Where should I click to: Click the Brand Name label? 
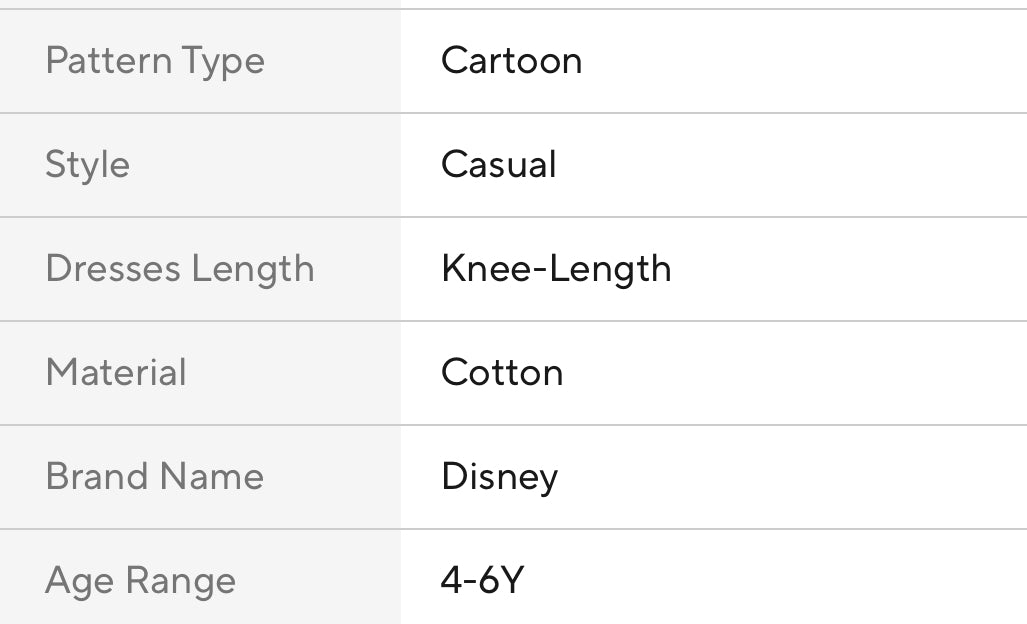[x=154, y=477]
